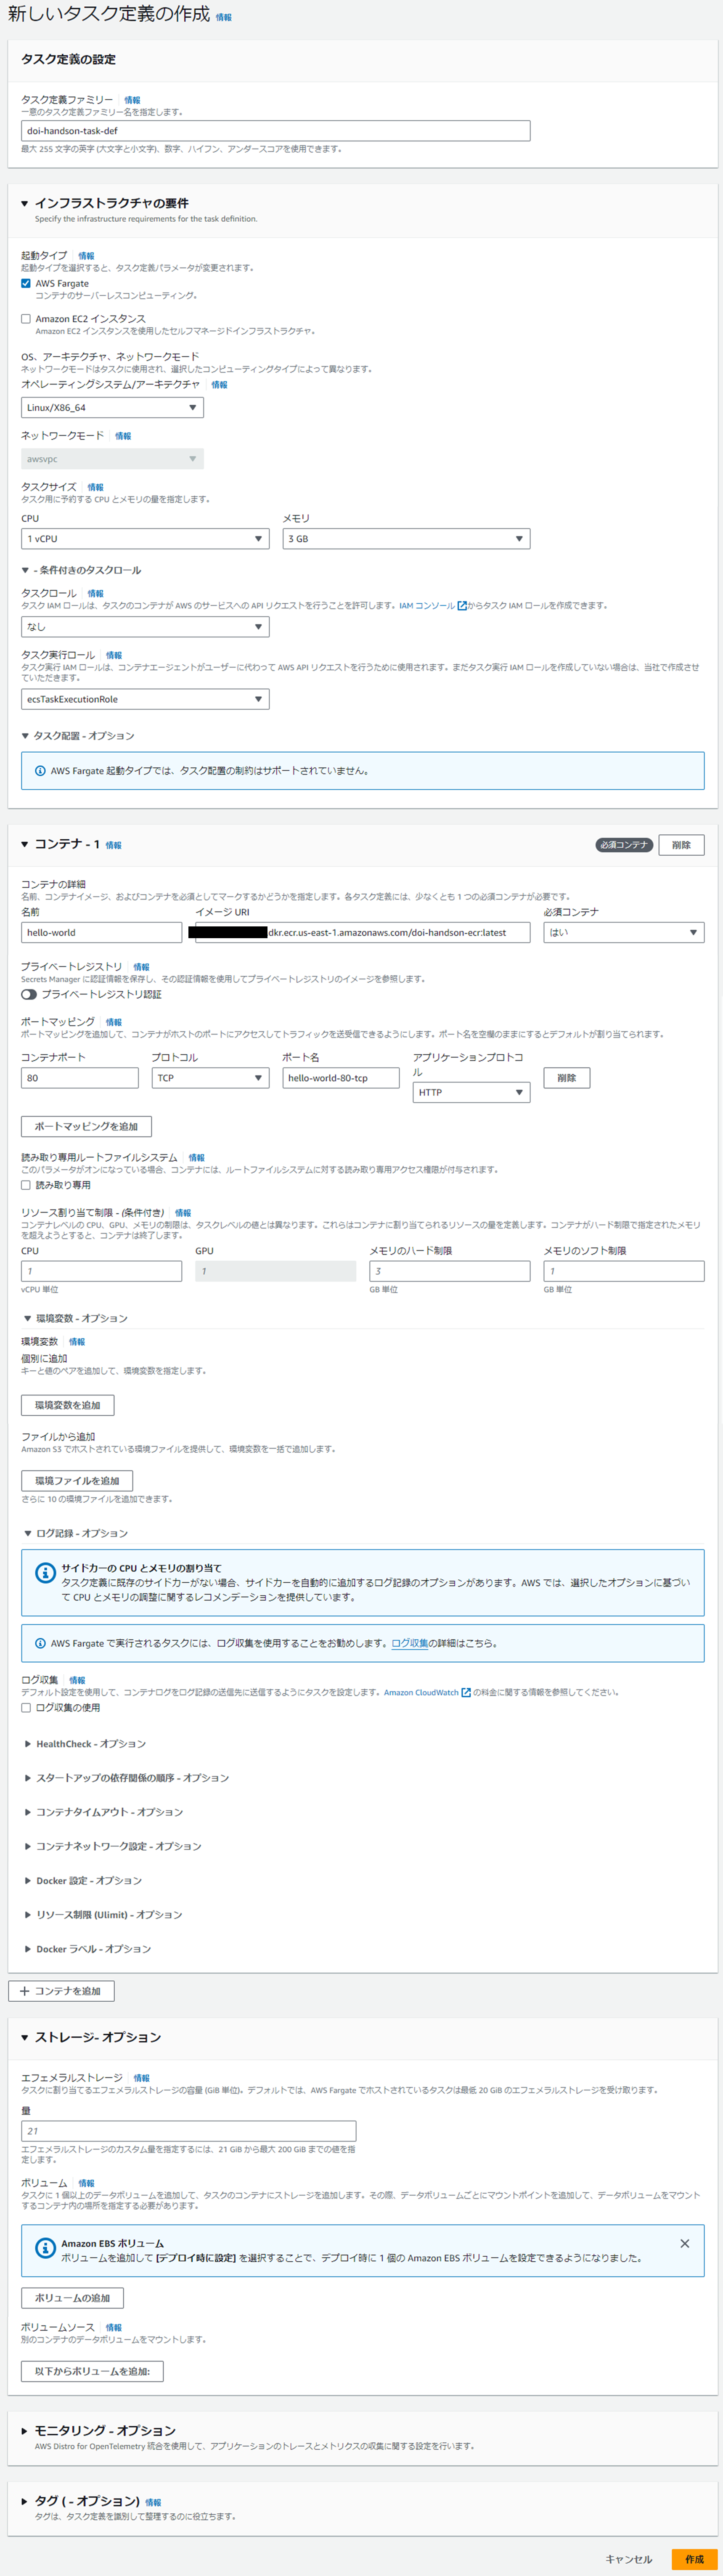
Task: Open 情報 link beside タスク定義ファミリー
Action: point(132,100)
